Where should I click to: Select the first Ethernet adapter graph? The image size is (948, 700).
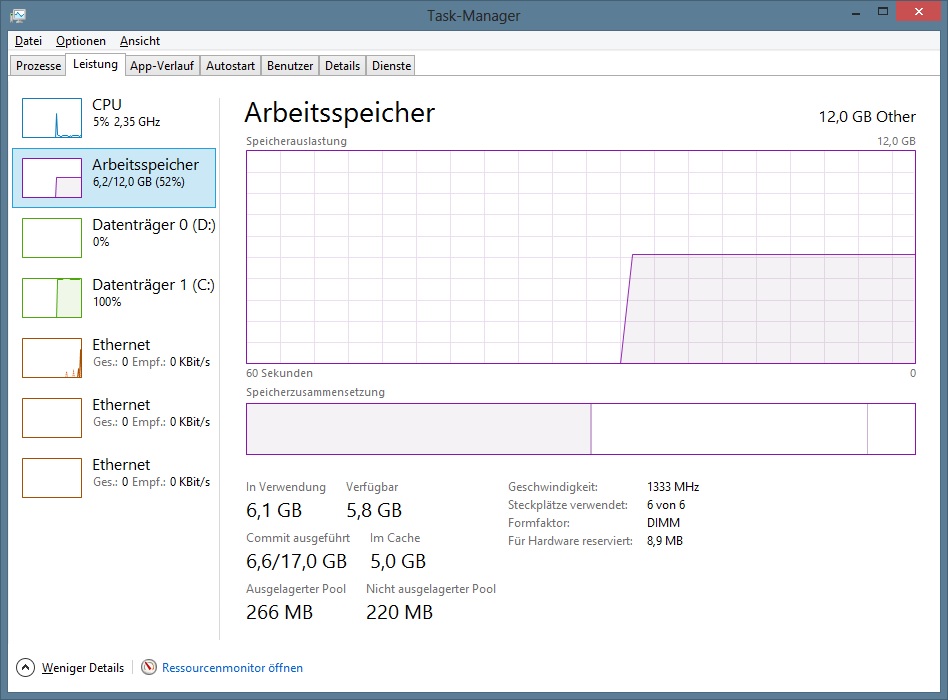(x=52, y=358)
